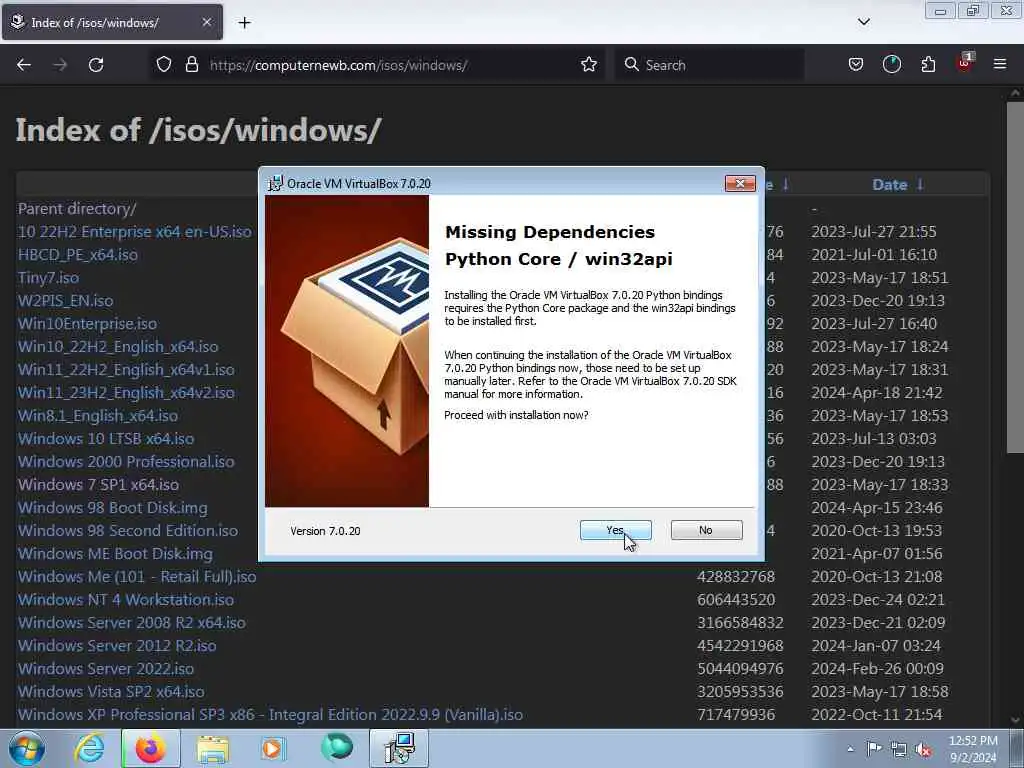
Task: Click size value 5044094976
Action: 739,668
